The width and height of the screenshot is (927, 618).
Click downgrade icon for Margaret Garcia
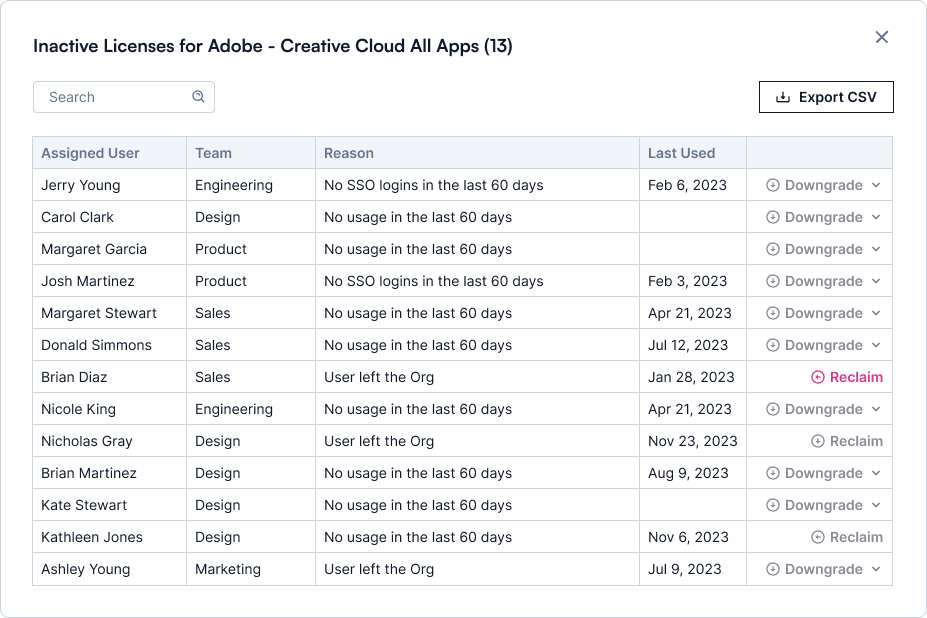click(773, 249)
